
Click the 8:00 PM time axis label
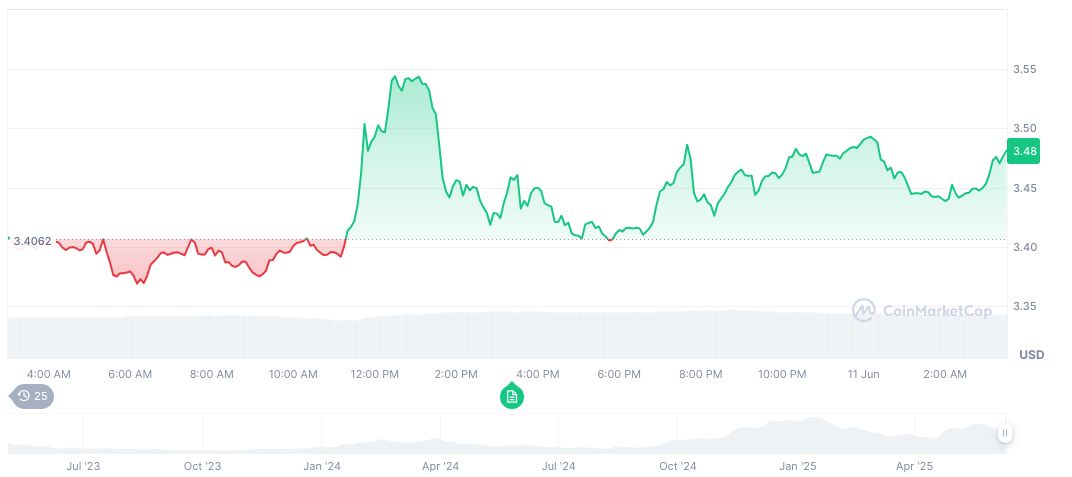(x=700, y=374)
